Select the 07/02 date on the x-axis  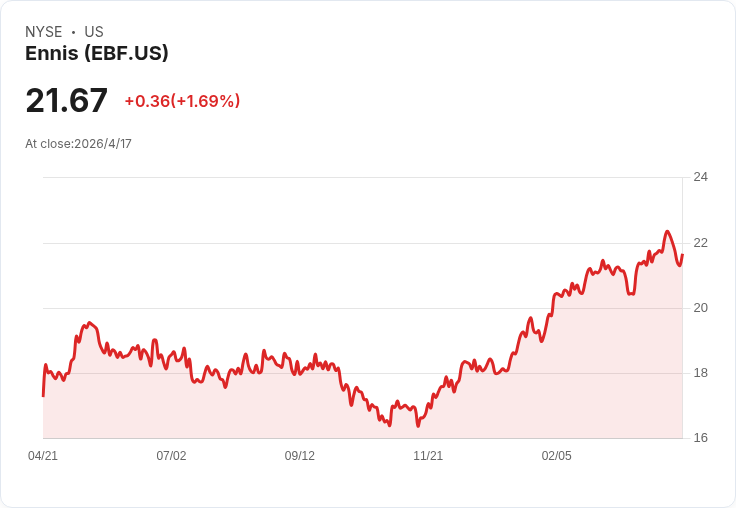(171, 456)
